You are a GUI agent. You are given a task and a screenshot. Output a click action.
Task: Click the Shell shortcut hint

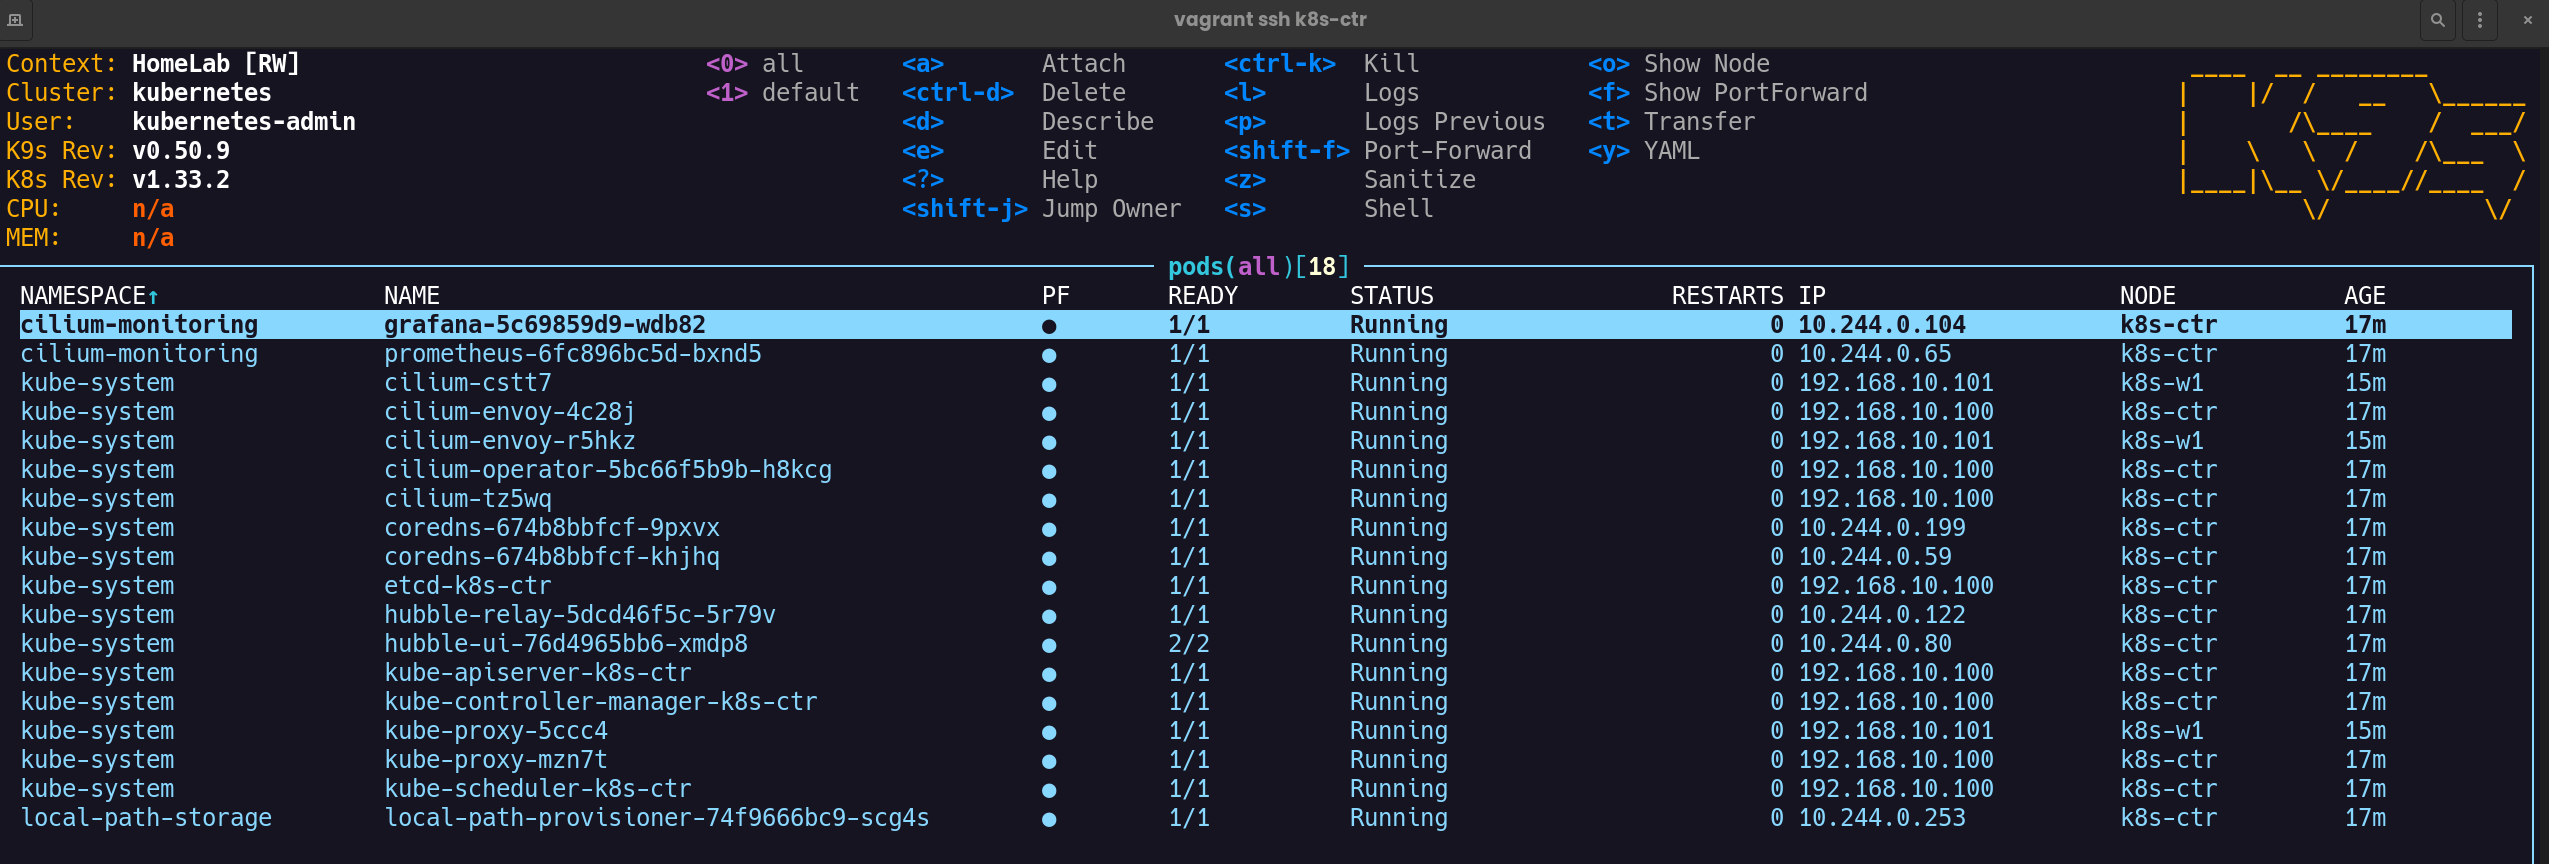[x=1329, y=209]
